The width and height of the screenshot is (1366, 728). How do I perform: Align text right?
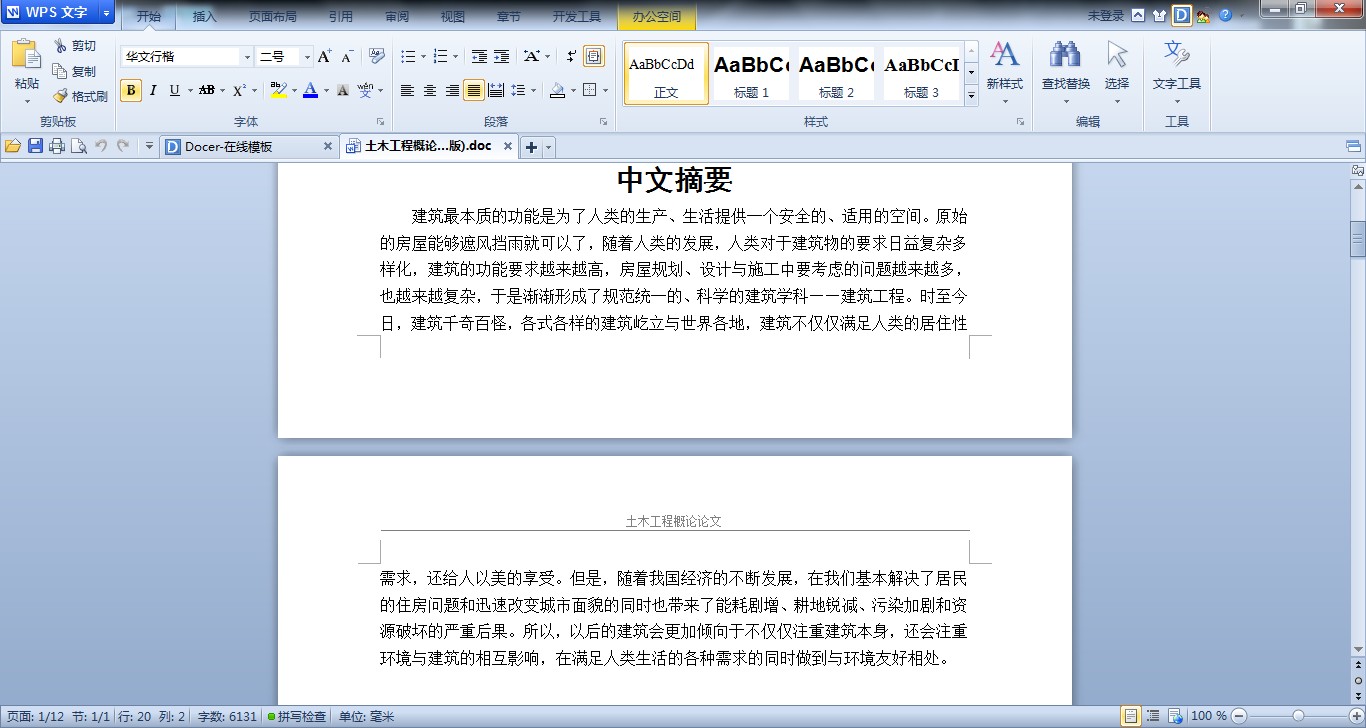coord(452,90)
